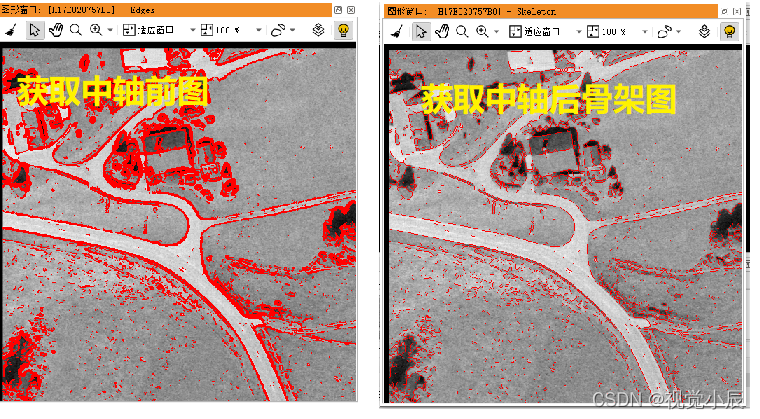Click the layers stack icon in Skeleton window
This screenshot has height=419, width=760.
[x=704, y=32]
